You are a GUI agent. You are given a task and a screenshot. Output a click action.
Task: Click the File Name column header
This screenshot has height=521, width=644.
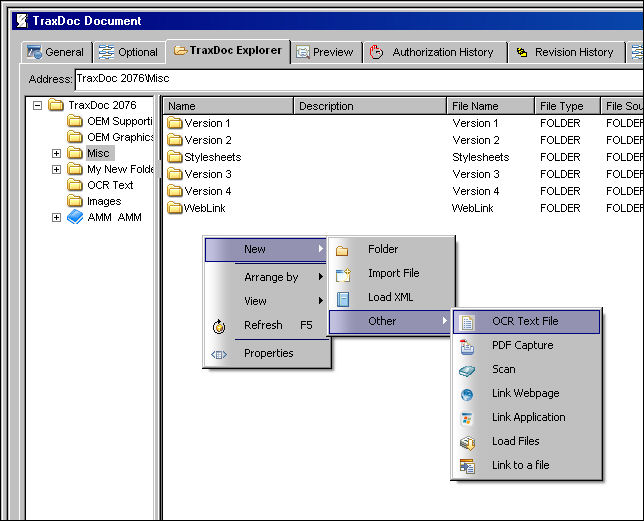tap(491, 106)
